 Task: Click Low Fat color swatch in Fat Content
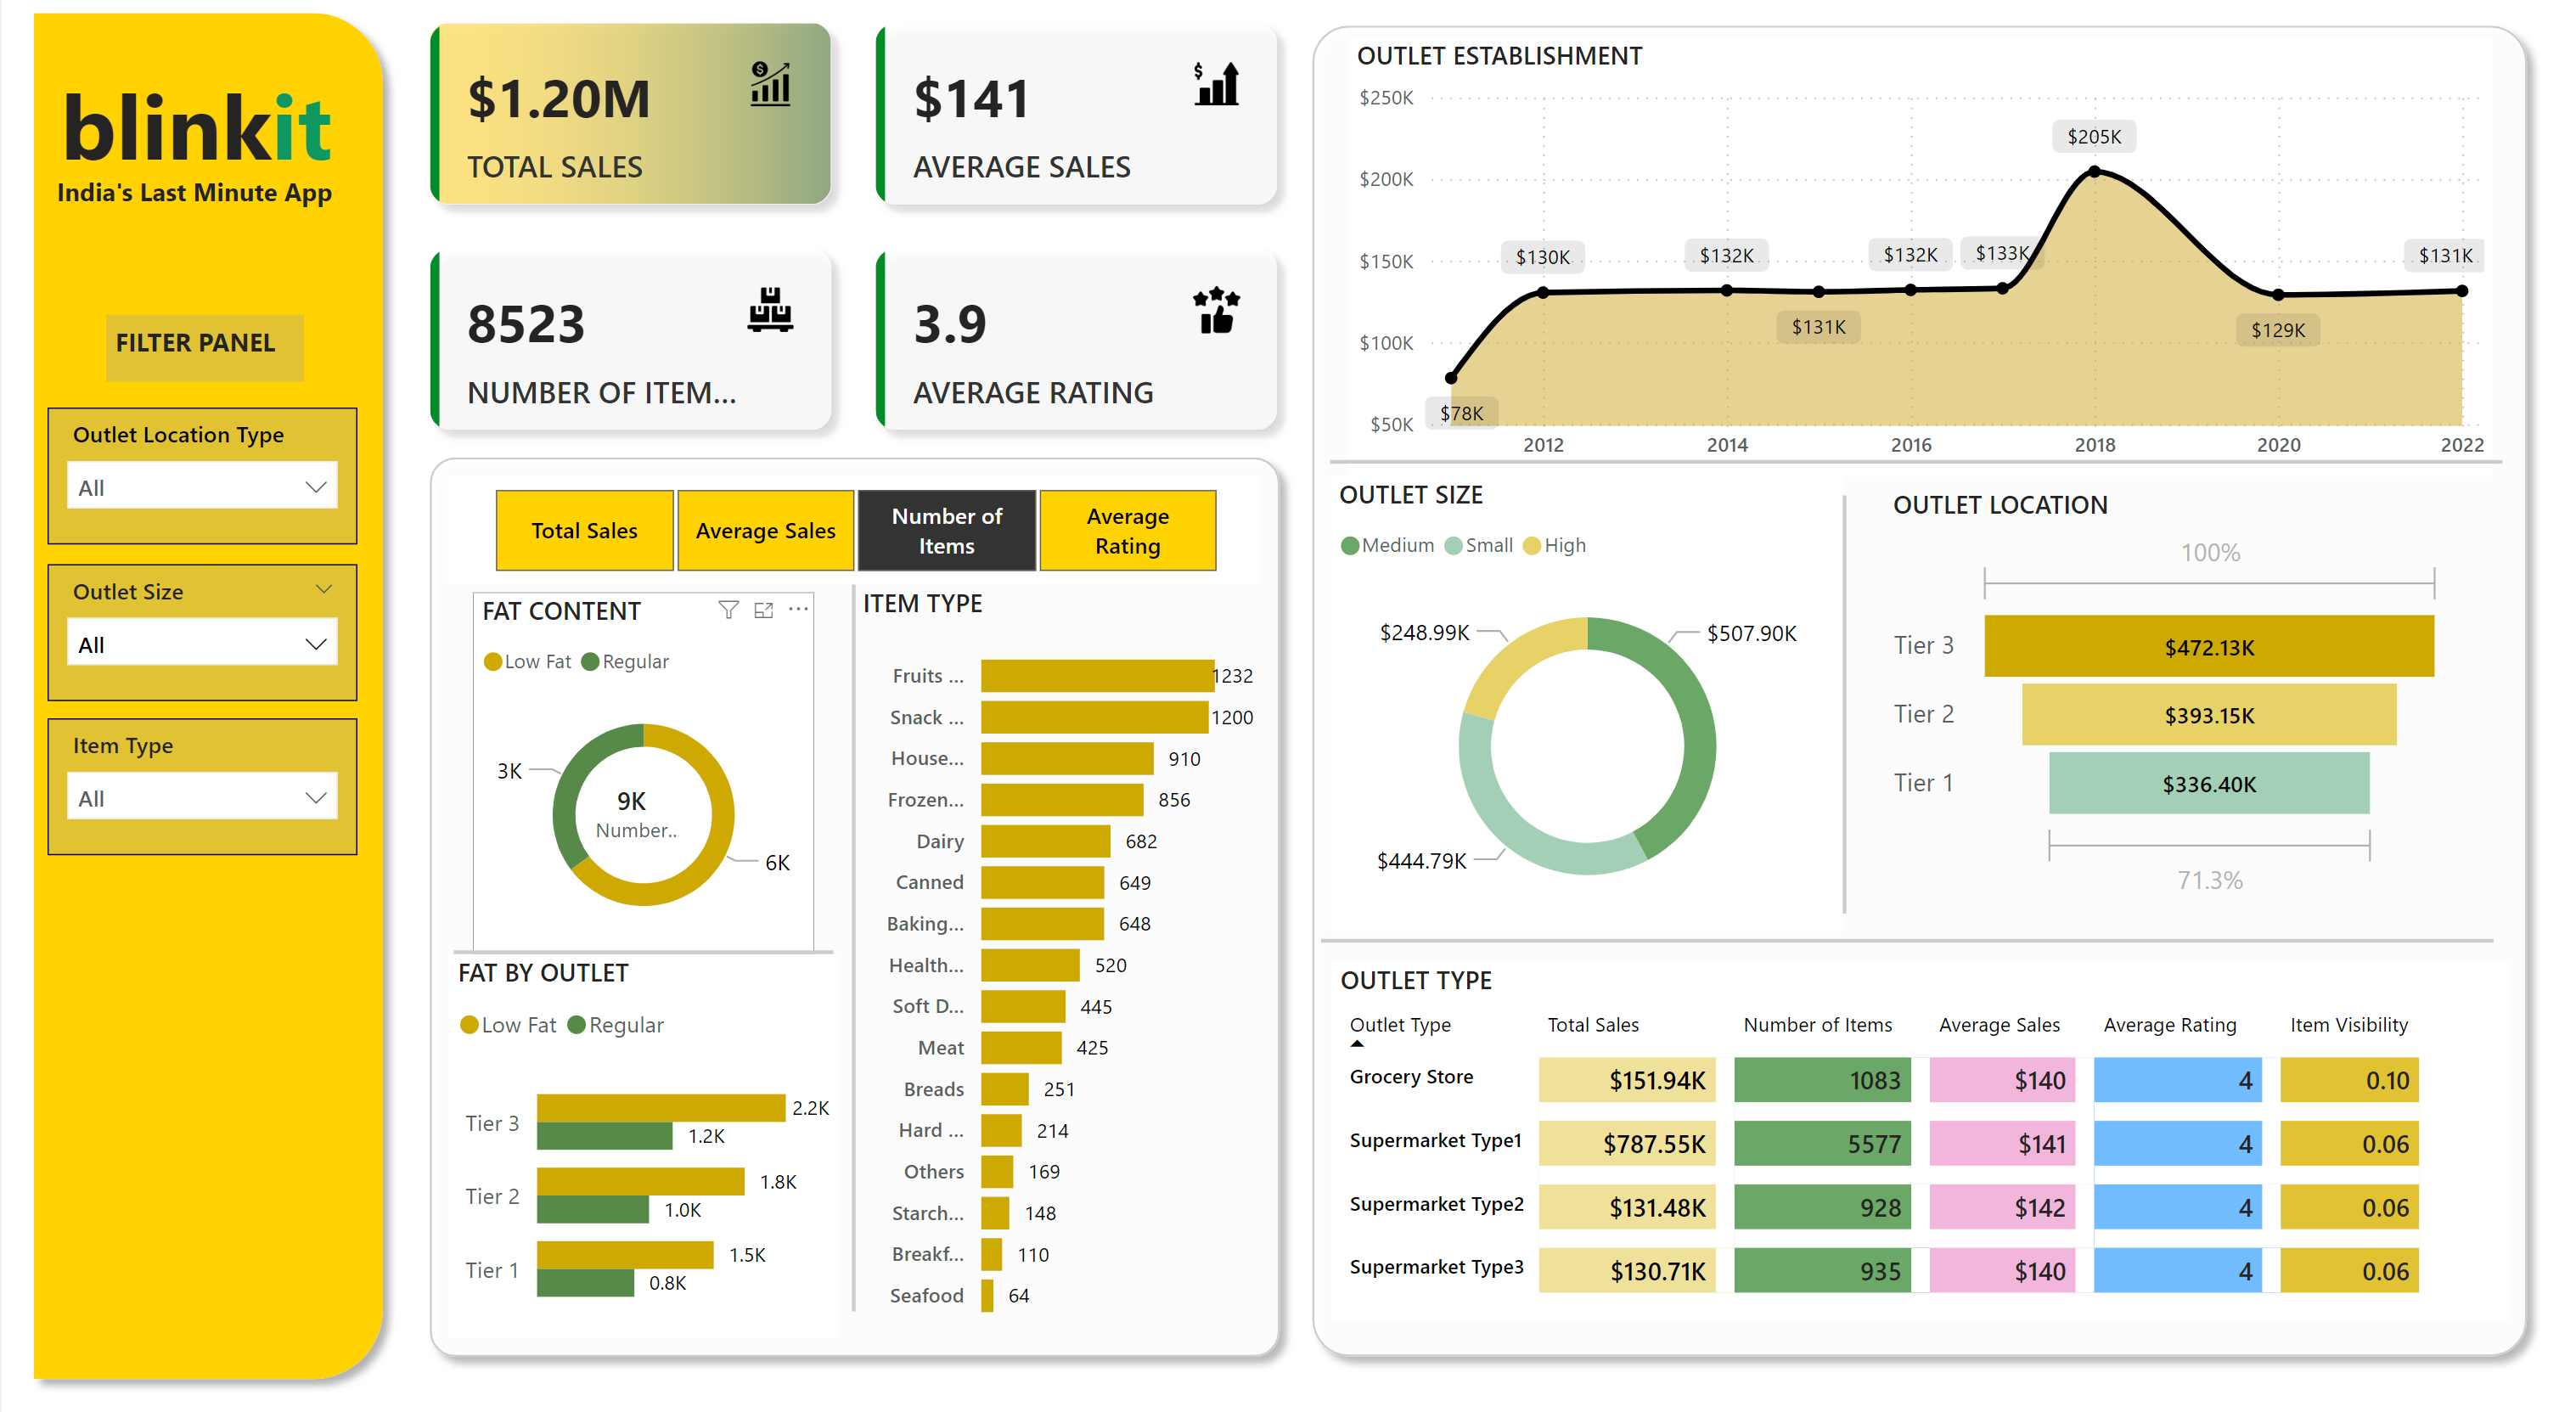pos(492,661)
